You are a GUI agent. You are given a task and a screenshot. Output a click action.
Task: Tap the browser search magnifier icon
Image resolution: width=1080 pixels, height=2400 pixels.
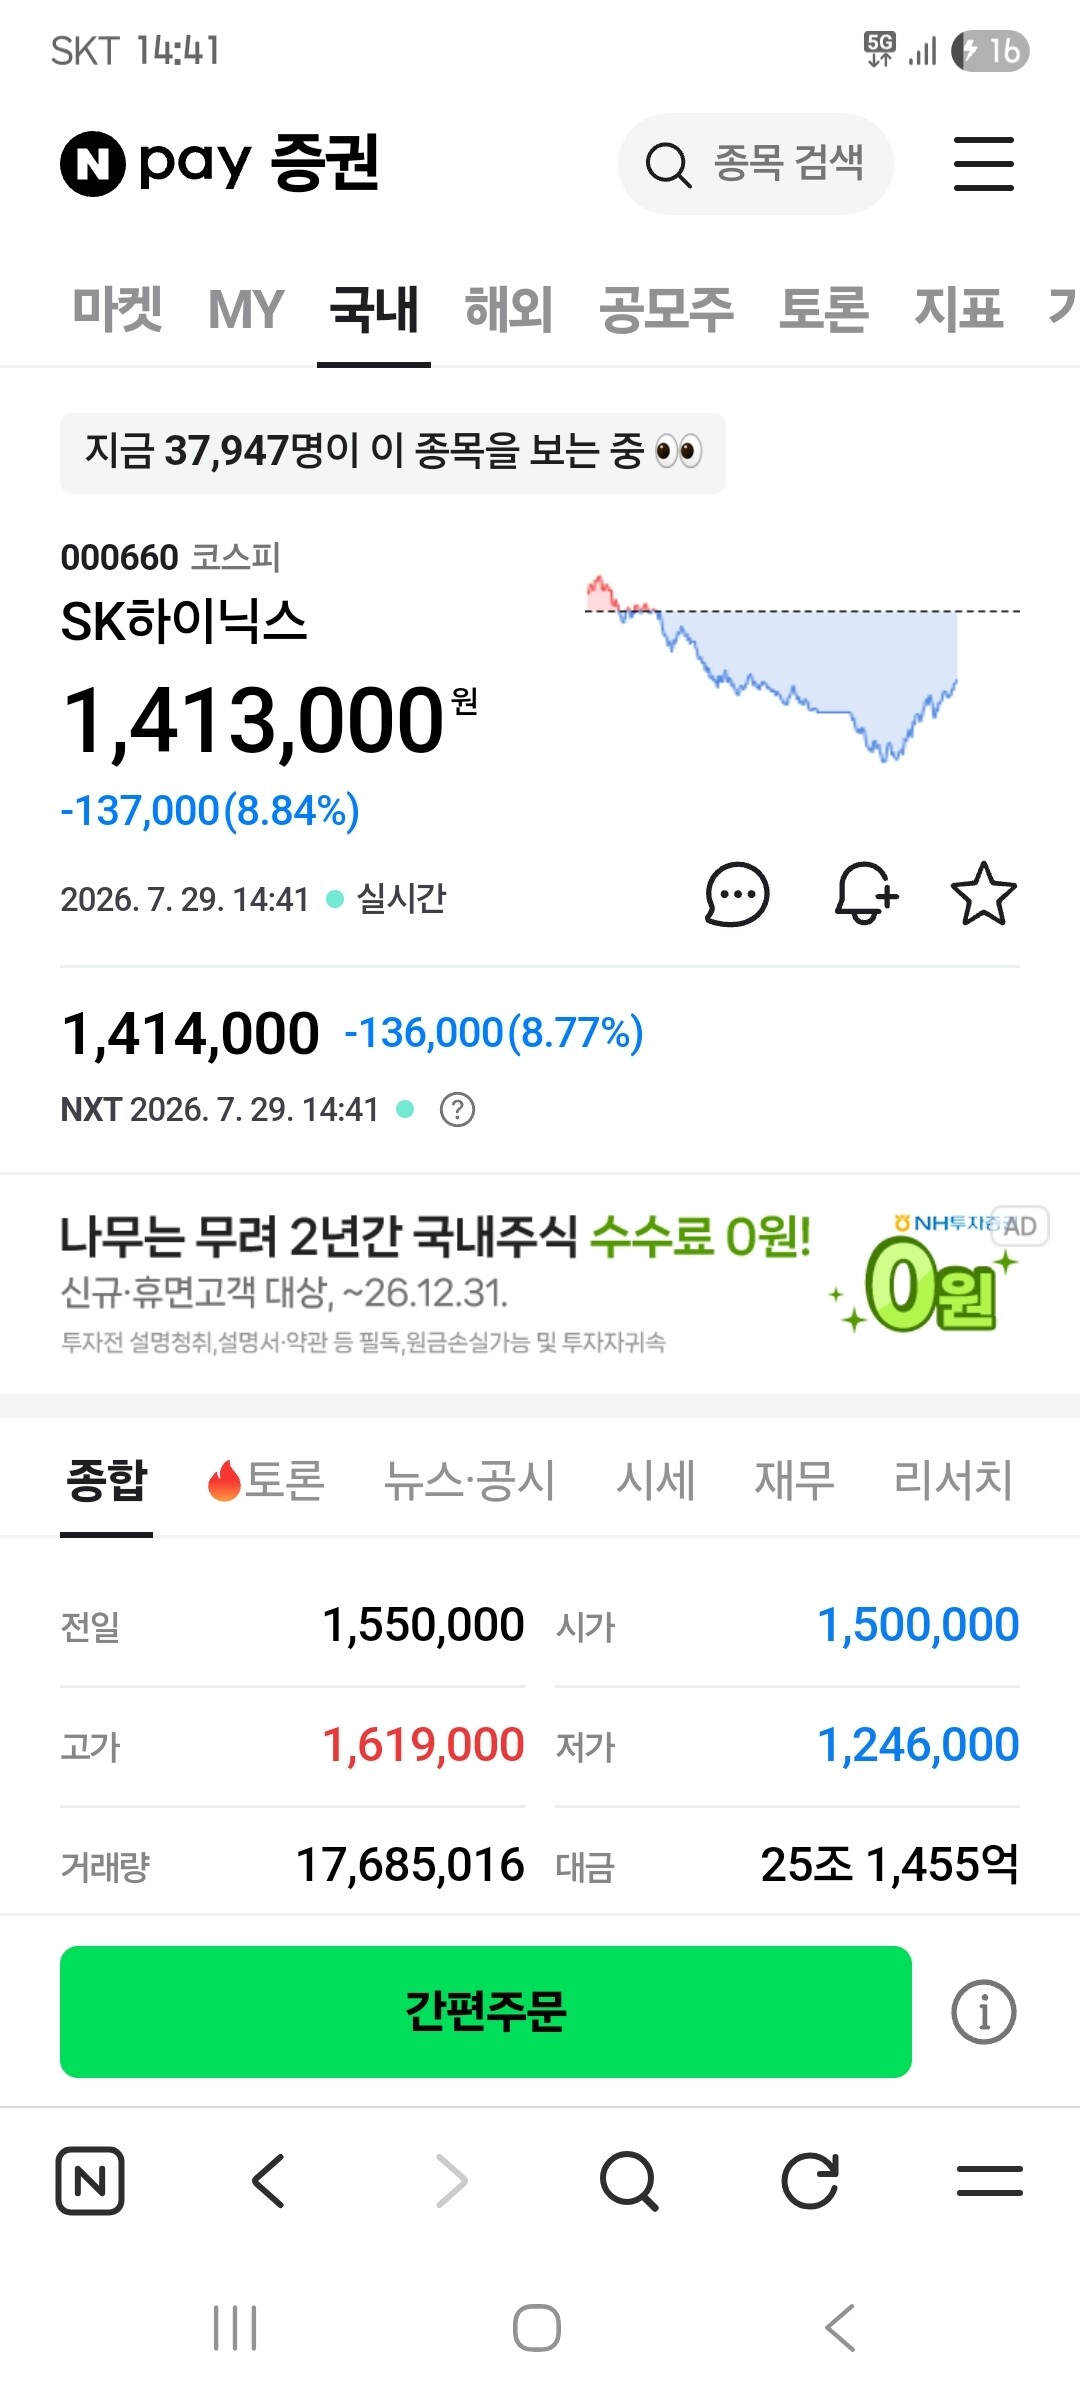[629, 2180]
